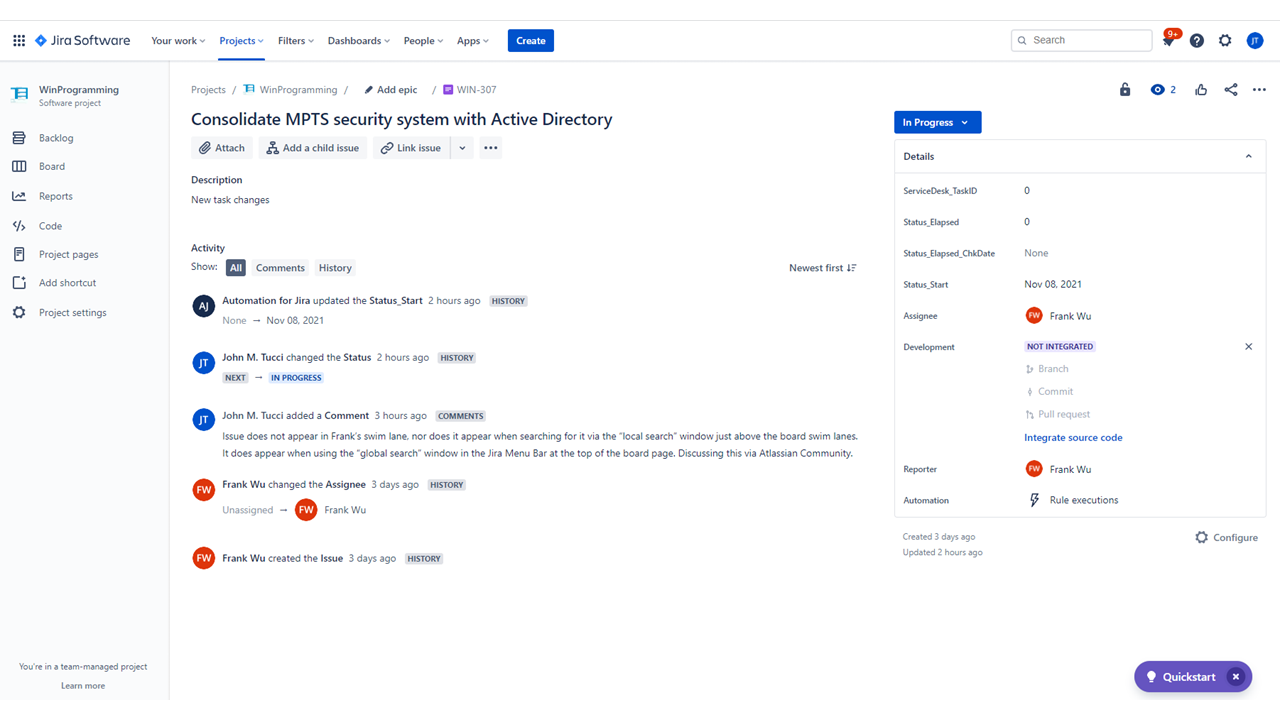1280x720 pixels.
Task: Edit the ServiceDesk_TaskID value
Action: tap(1027, 191)
